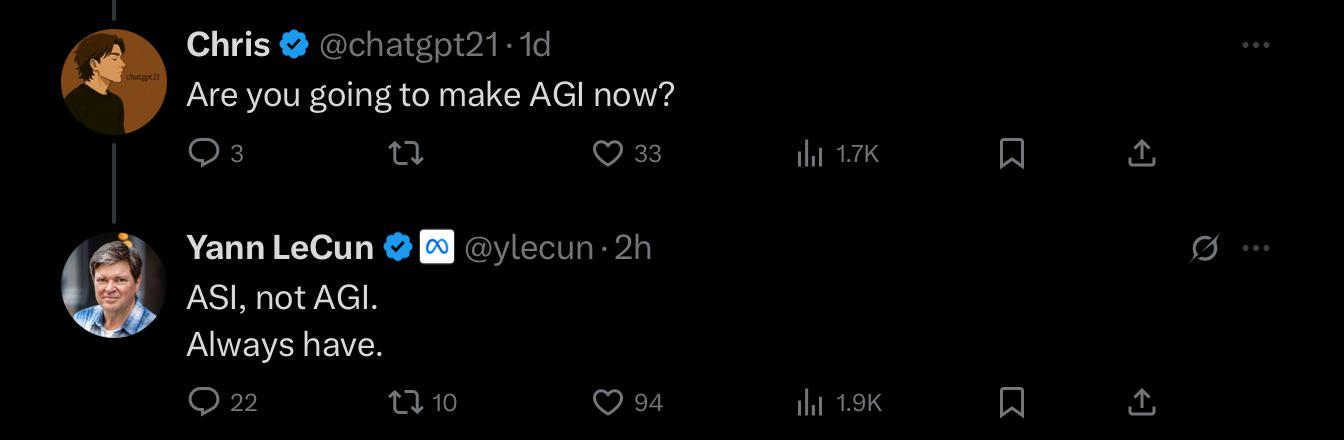
Task: Open Chris's profile picture
Action: coord(114,82)
